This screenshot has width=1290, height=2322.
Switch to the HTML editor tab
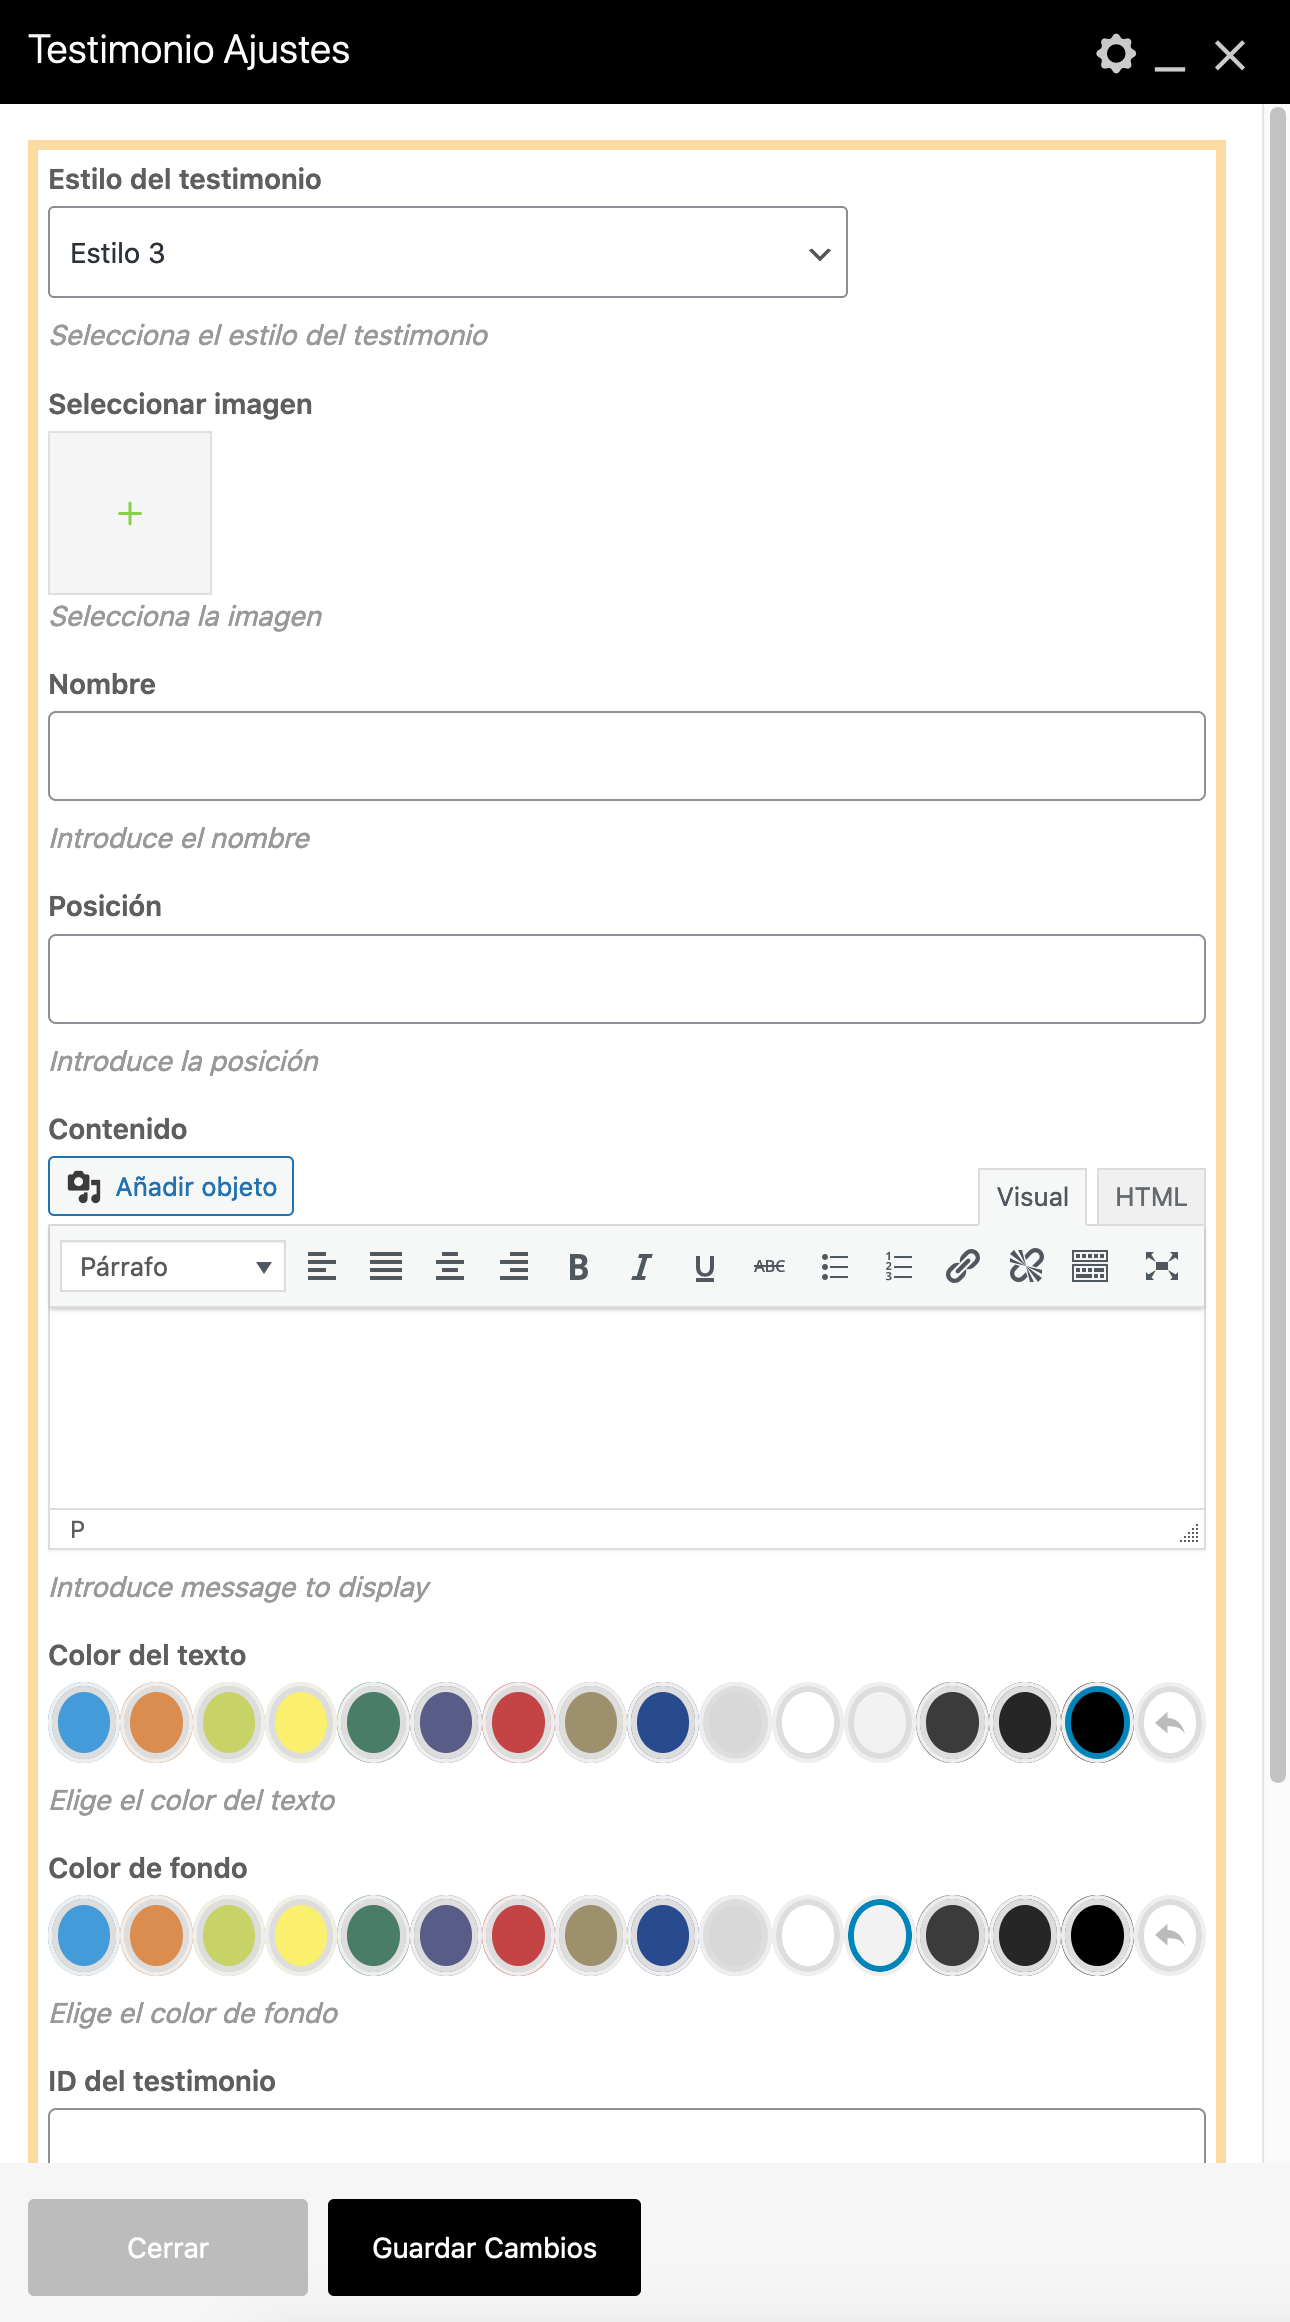(1150, 1197)
